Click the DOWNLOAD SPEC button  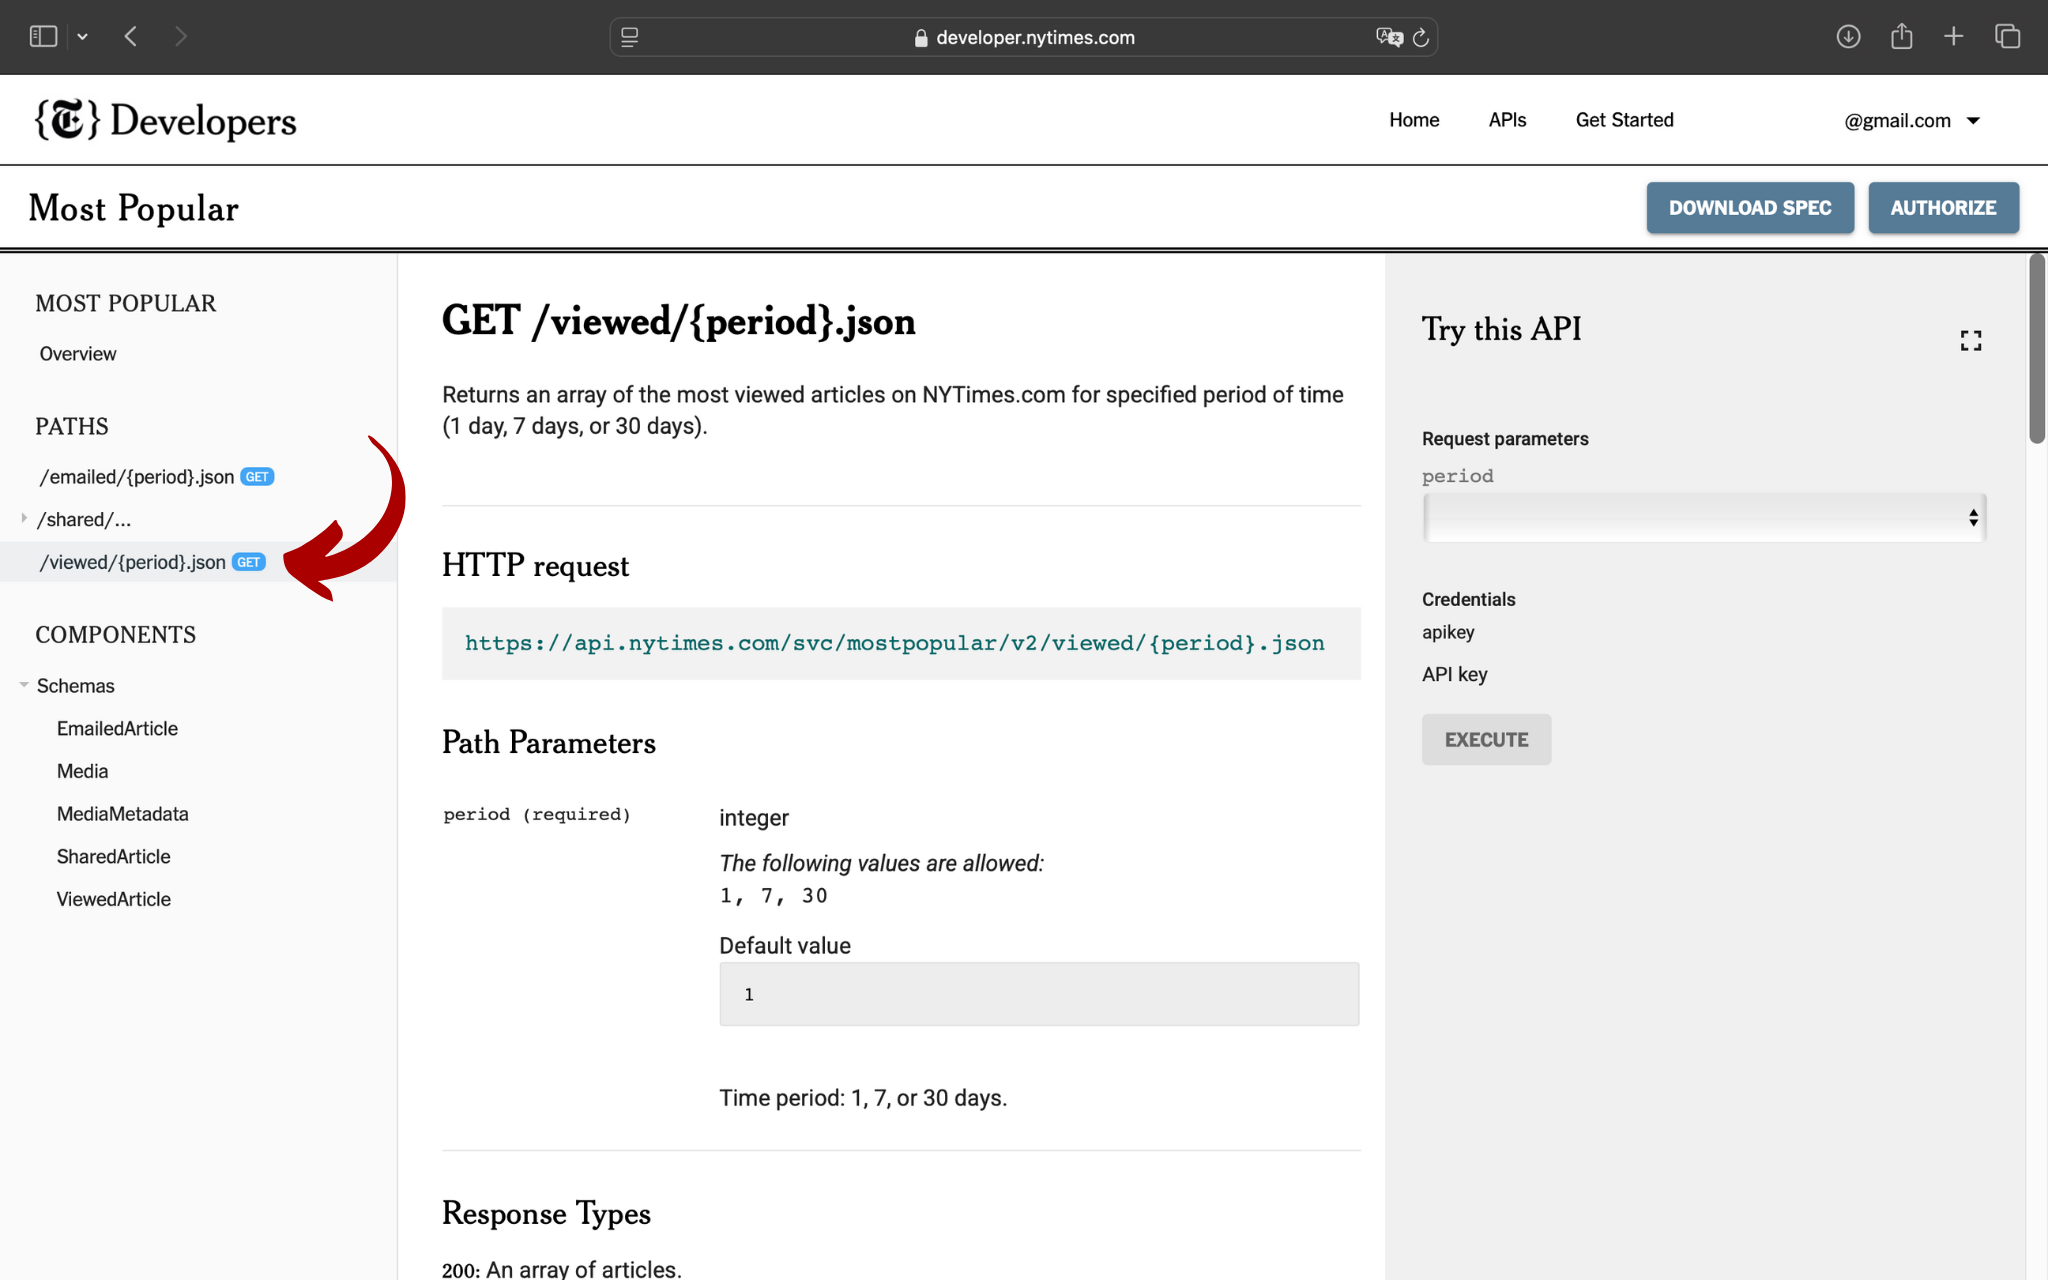1750,208
